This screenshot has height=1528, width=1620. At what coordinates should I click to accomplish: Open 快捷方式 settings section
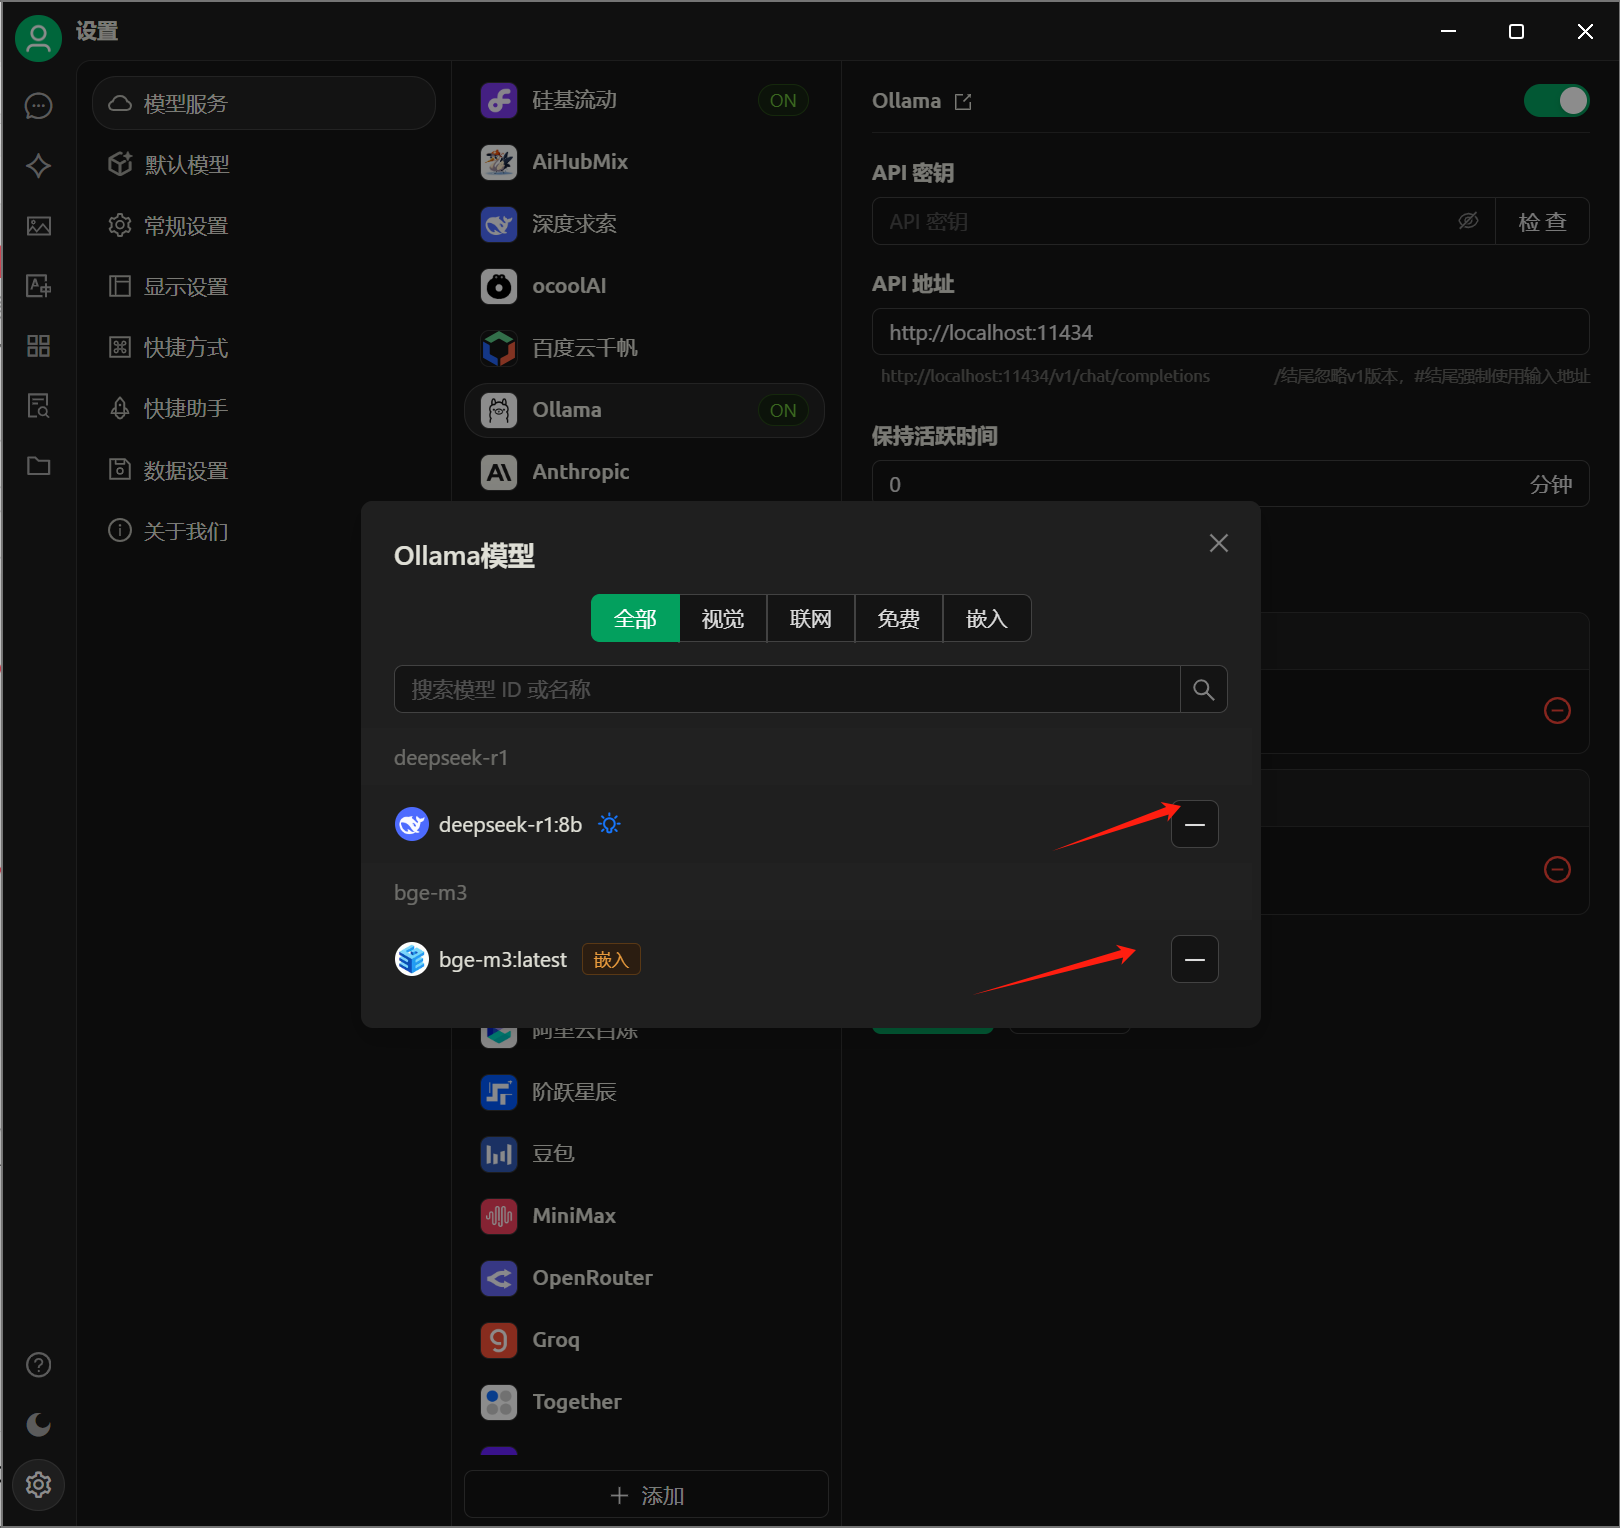pyautogui.click(x=264, y=348)
